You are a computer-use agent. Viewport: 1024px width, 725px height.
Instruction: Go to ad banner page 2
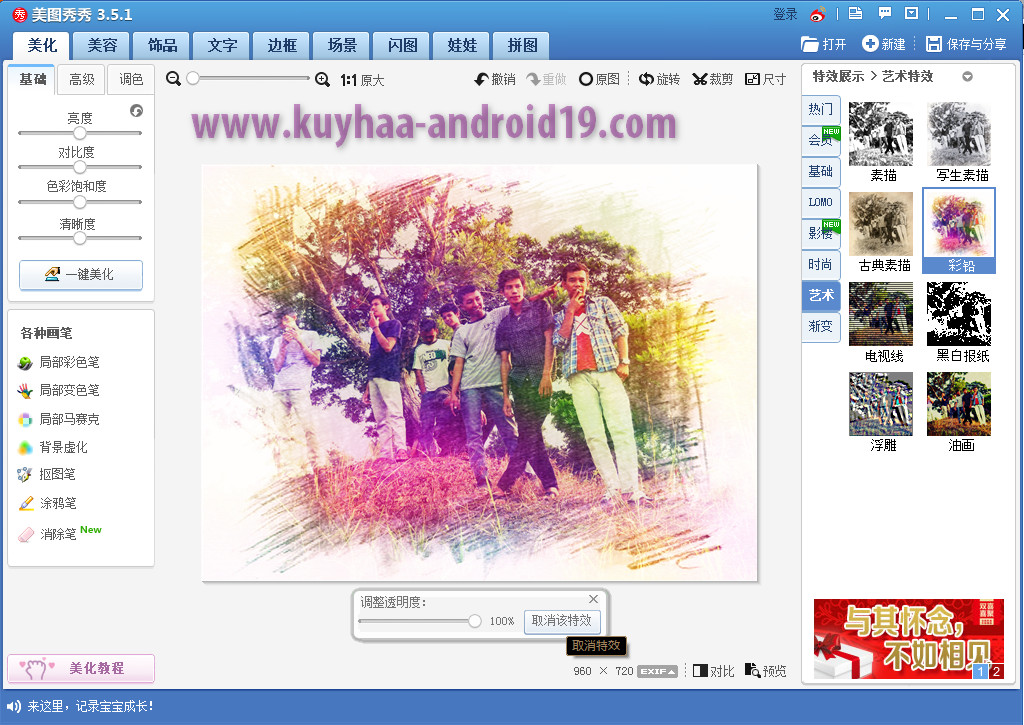tap(996, 671)
